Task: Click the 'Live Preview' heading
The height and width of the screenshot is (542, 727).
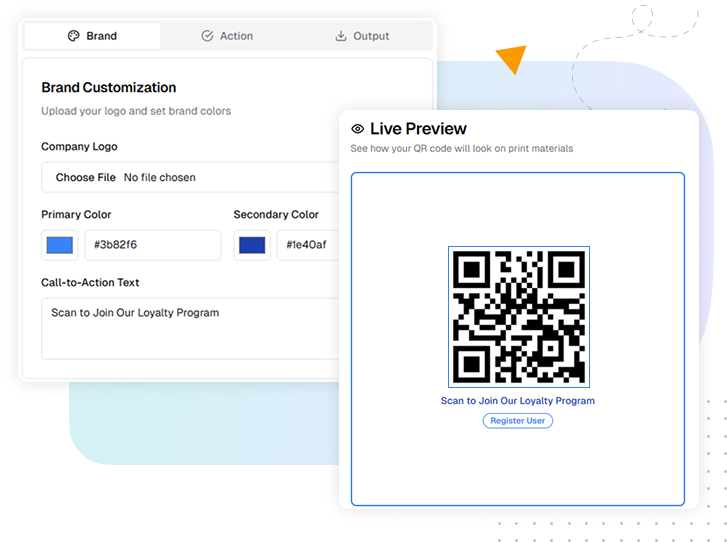Action: (418, 129)
